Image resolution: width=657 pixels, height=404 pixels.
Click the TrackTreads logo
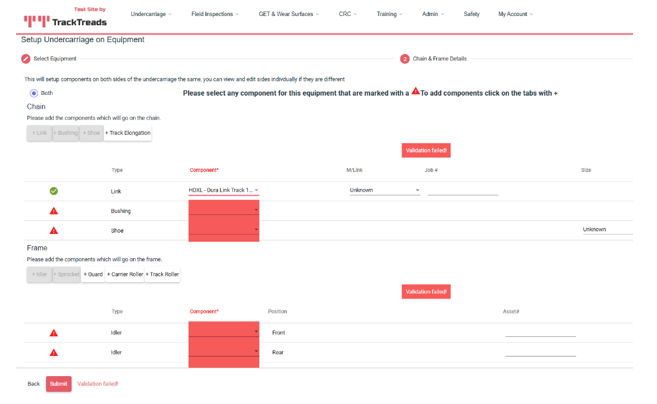66,20
